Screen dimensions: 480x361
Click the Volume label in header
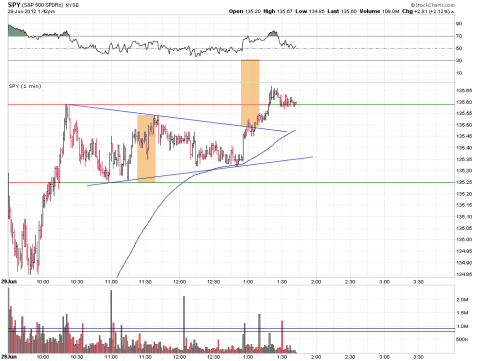370,11
